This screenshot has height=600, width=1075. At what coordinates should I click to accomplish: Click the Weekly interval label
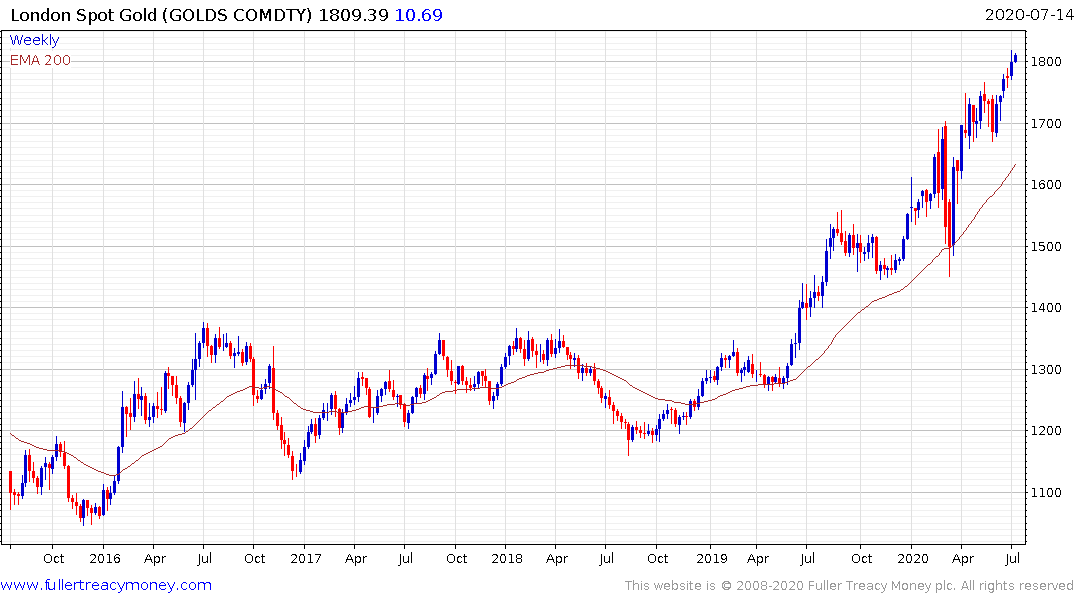pos(34,40)
